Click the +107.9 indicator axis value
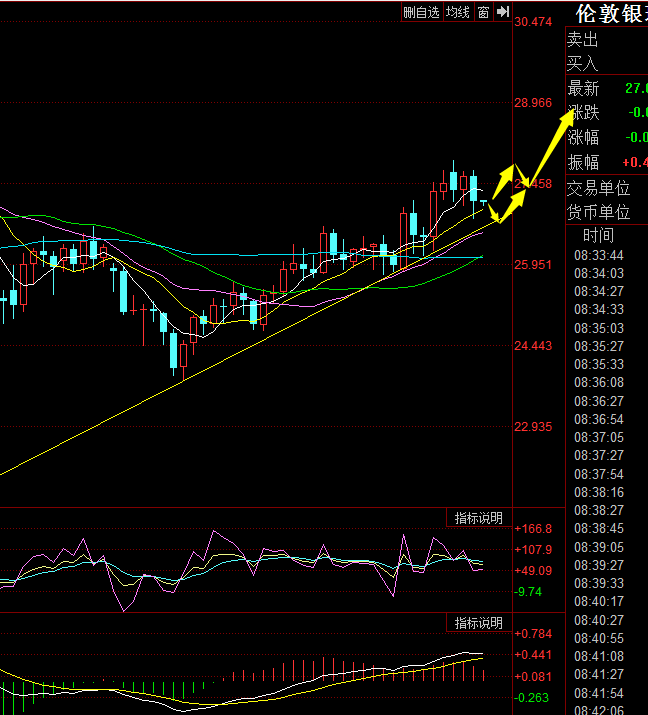Image resolution: width=648 pixels, height=715 pixels. tap(533, 550)
